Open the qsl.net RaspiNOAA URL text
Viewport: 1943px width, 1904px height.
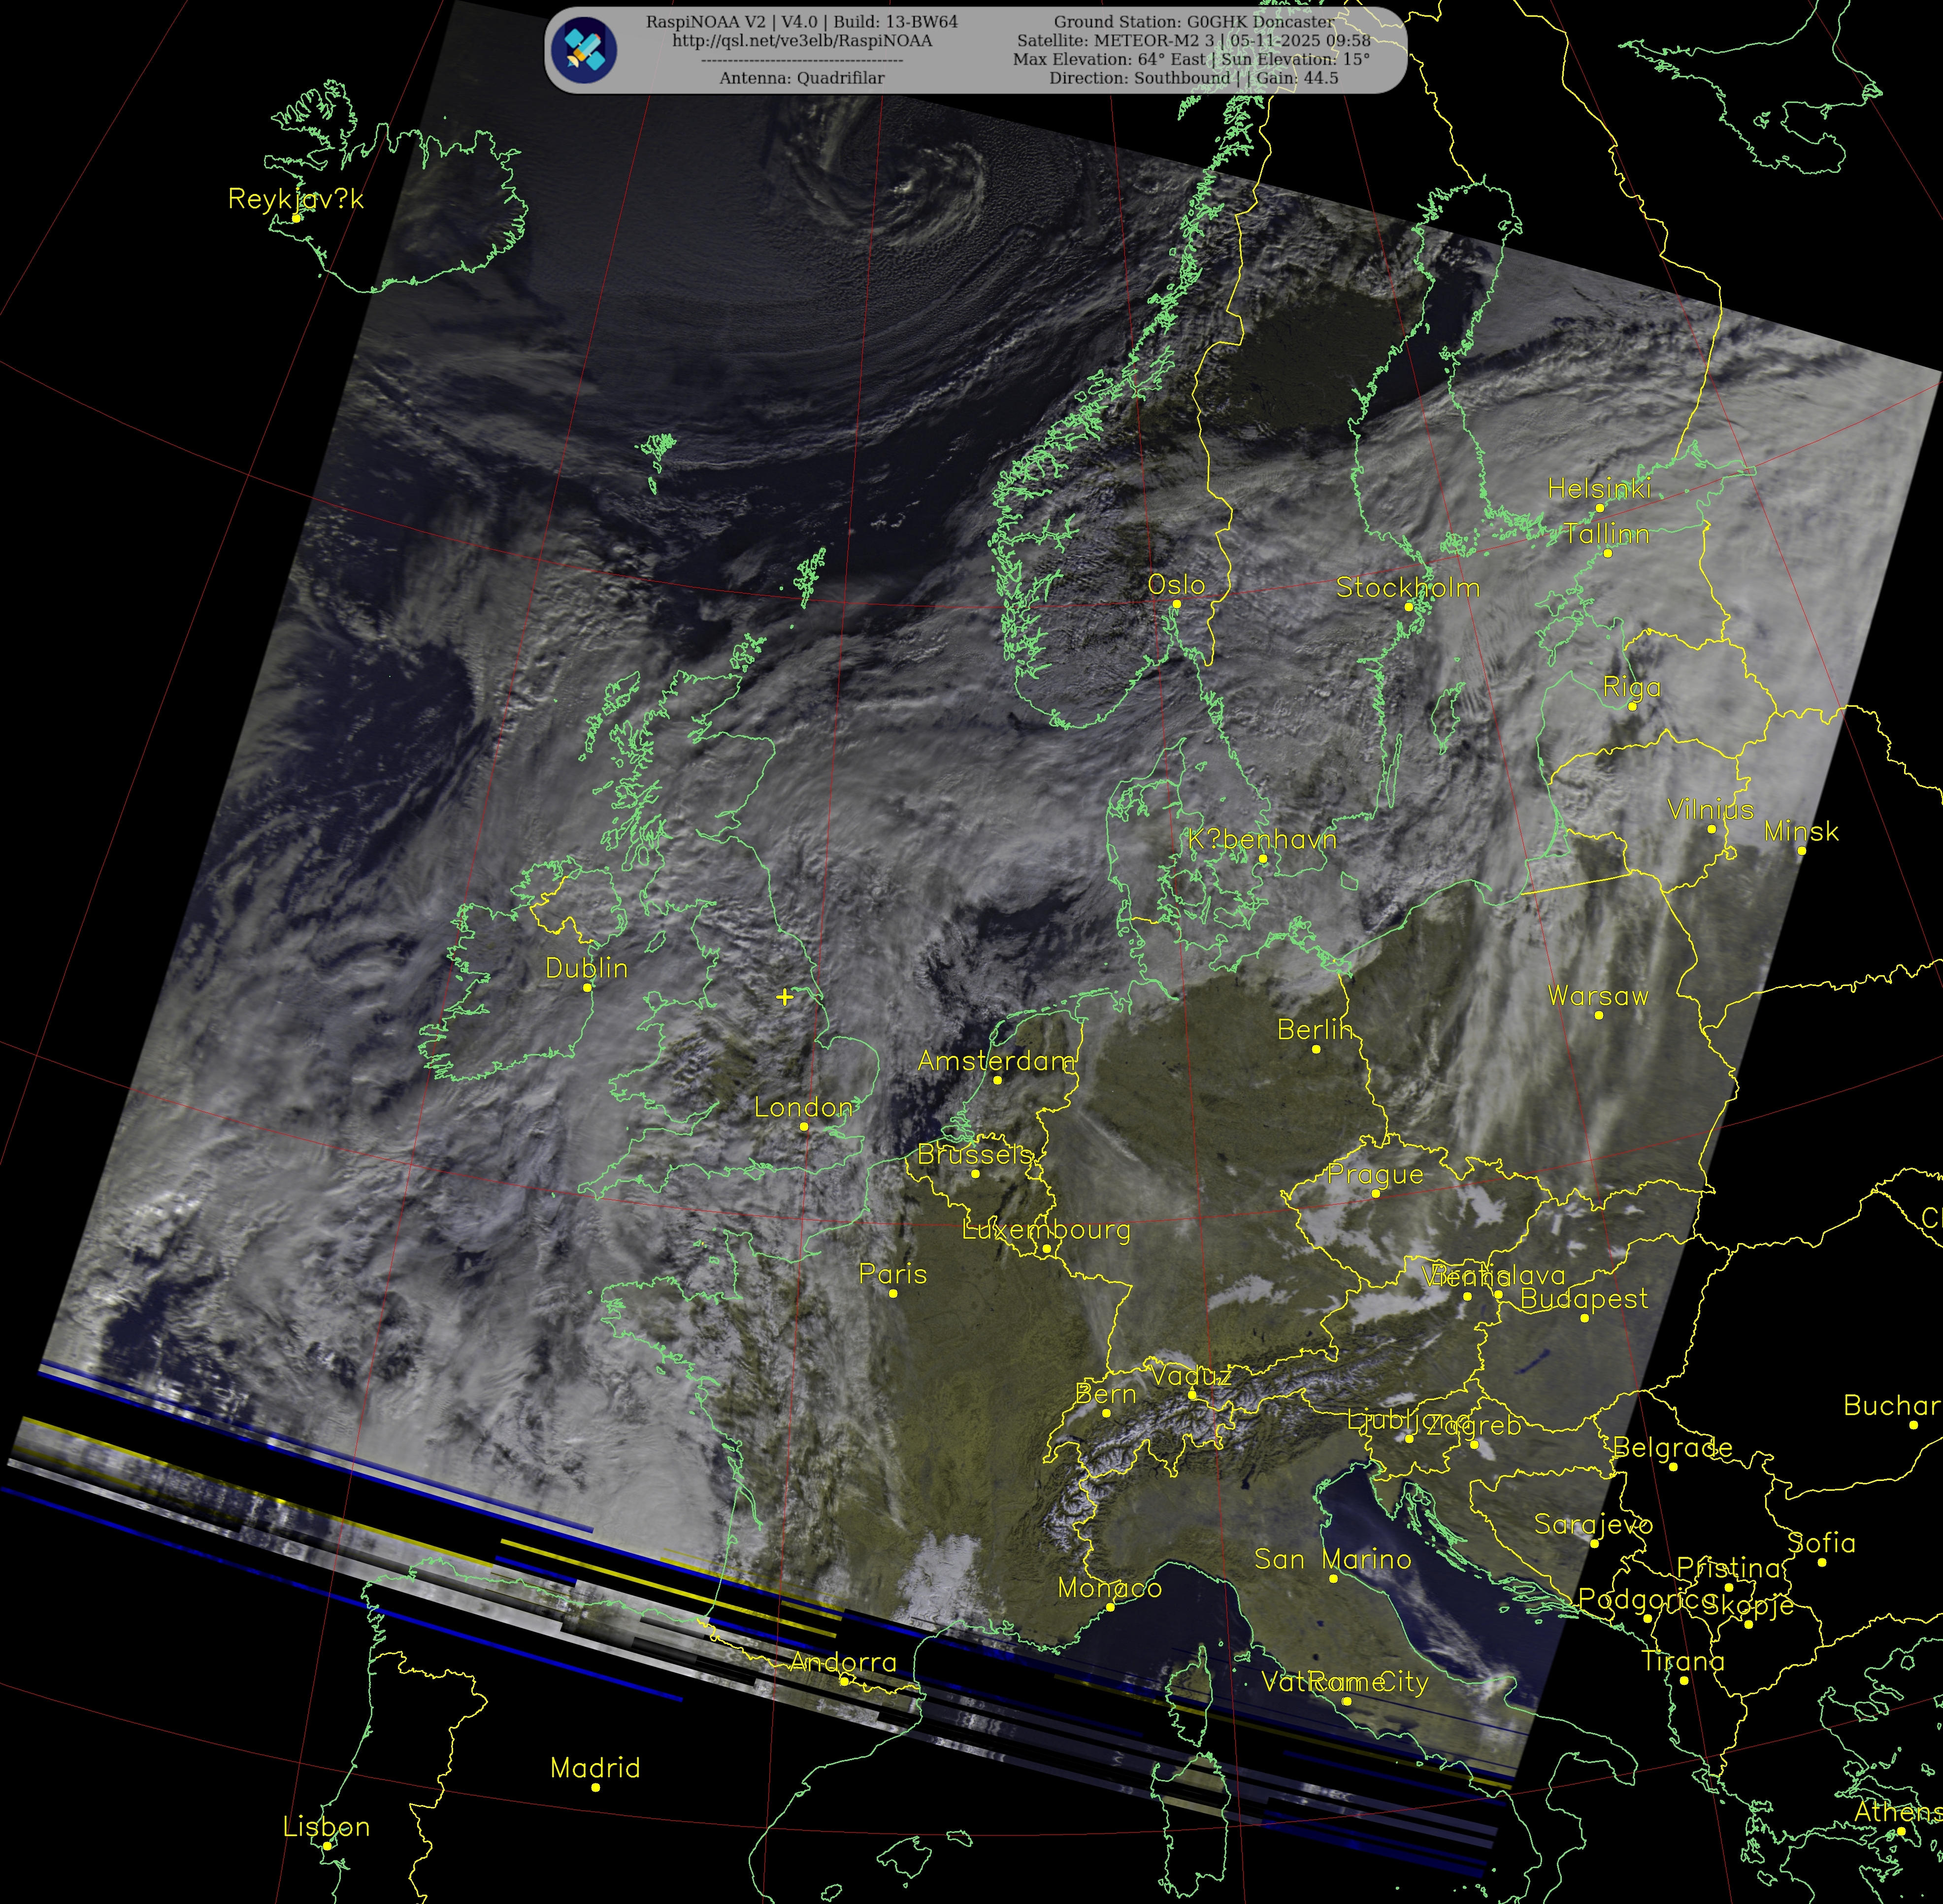point(802,41)
